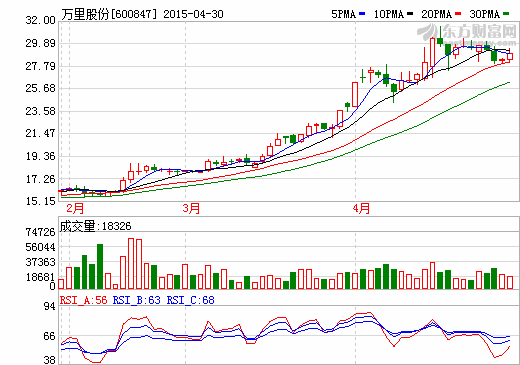Click the 4月 month marker

coord(361,208)
